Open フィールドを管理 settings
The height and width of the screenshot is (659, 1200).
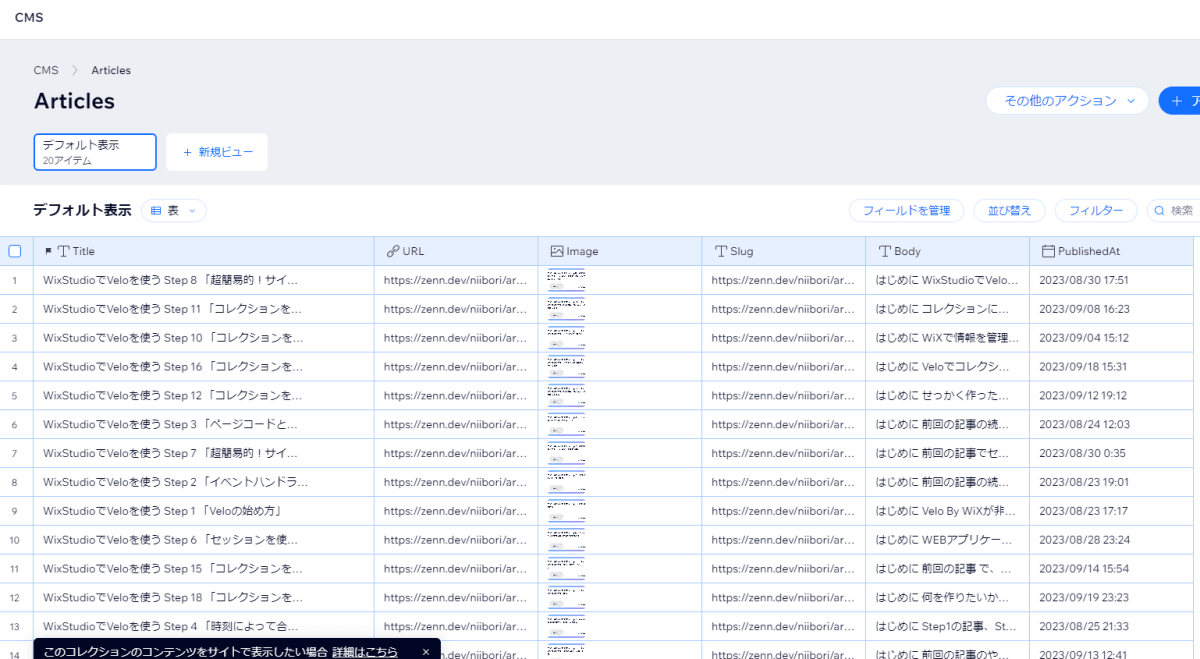(x=906, y=211)
